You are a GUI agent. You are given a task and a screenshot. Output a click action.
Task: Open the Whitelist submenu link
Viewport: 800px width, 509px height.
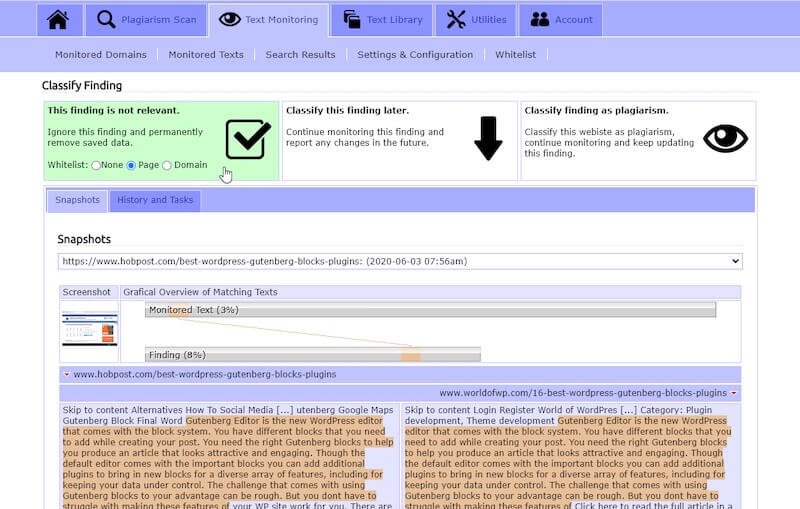point(515,55)
